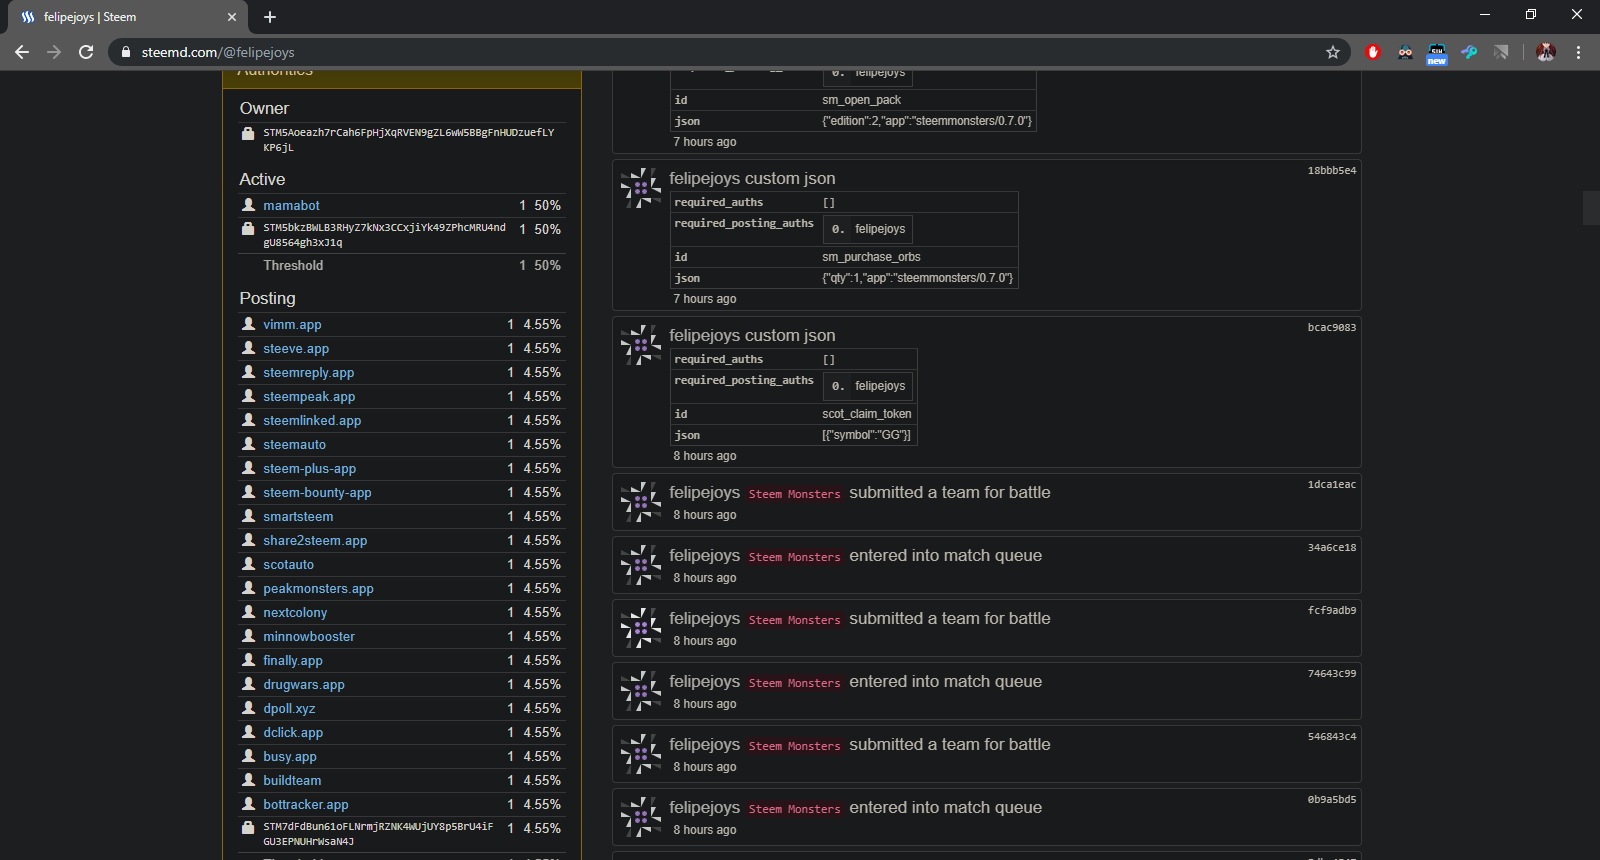
Task: Open the dpoll.xyz account link
Action: click(289, 709)
